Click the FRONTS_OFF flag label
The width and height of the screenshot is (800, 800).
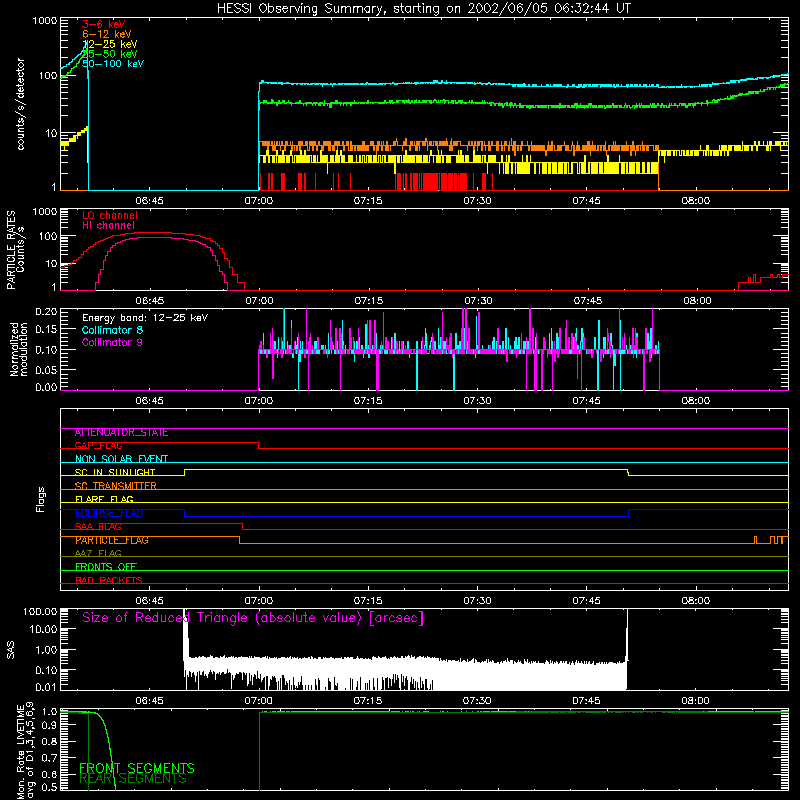point(106,567)
